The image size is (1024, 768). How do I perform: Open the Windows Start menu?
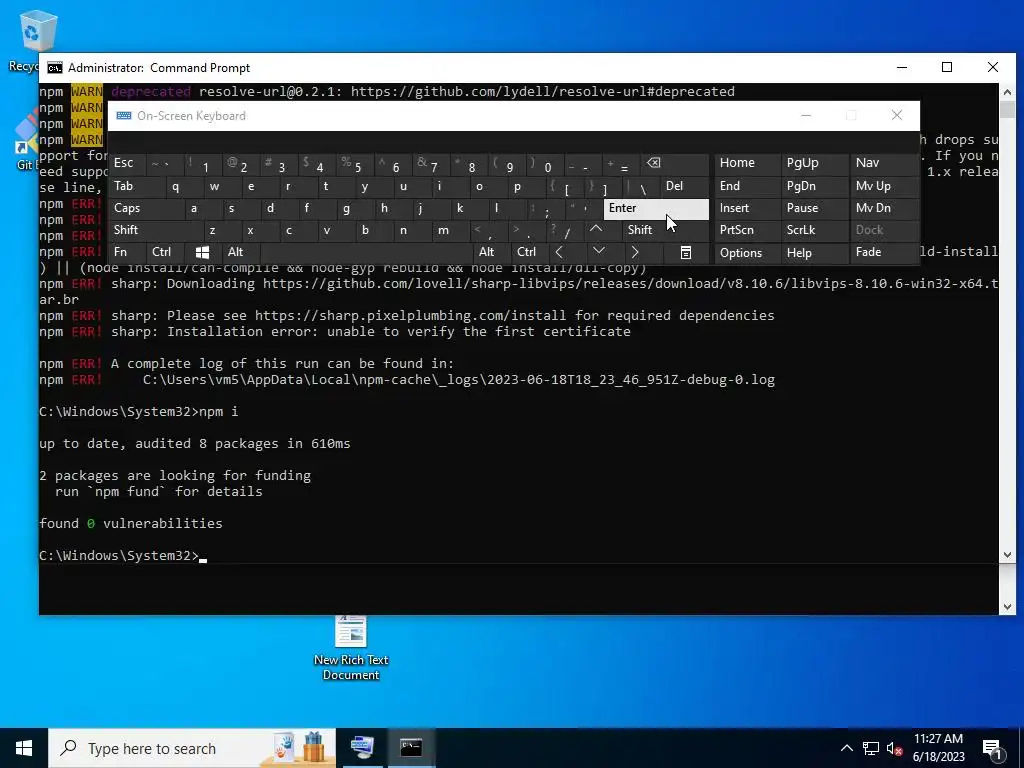(24, 748)
